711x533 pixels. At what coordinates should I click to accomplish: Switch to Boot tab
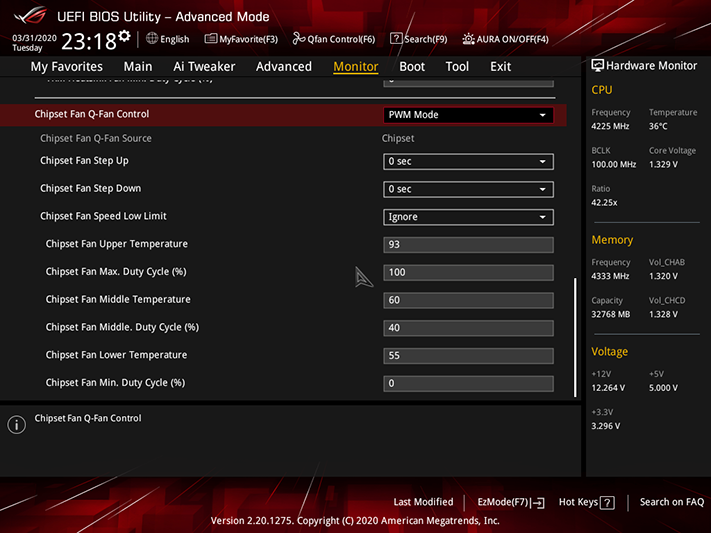[x=412, y=67]
